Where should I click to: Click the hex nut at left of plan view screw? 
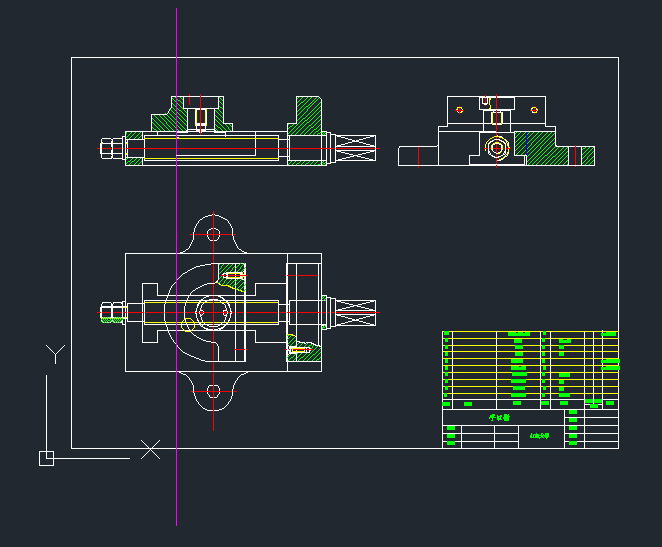coord(110,312)
